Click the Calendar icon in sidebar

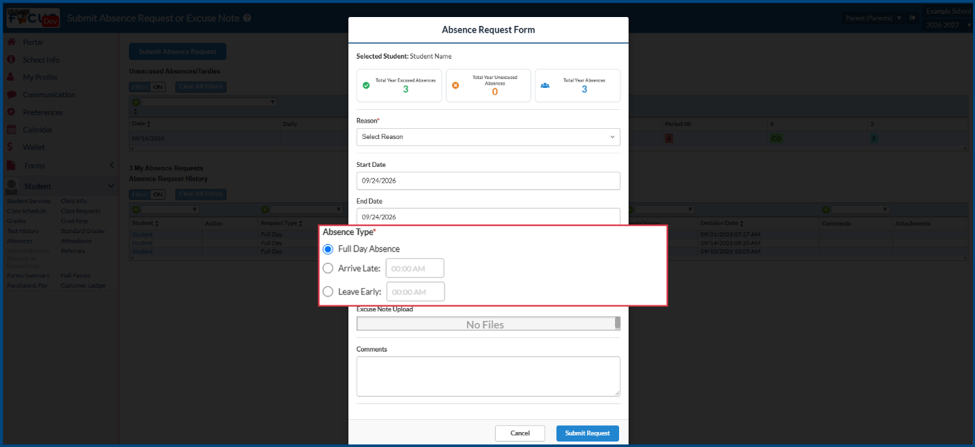coord(11,129)
